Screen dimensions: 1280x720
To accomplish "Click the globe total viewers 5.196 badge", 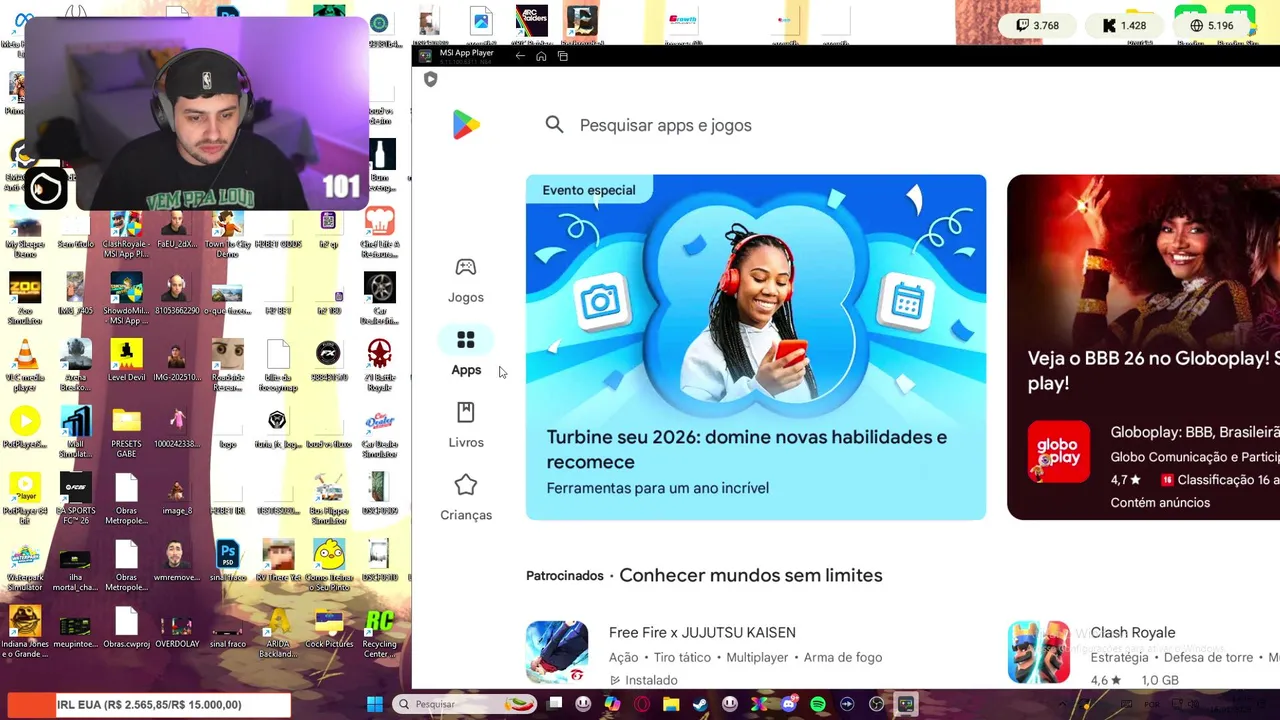I will [x=1212, y=26].
